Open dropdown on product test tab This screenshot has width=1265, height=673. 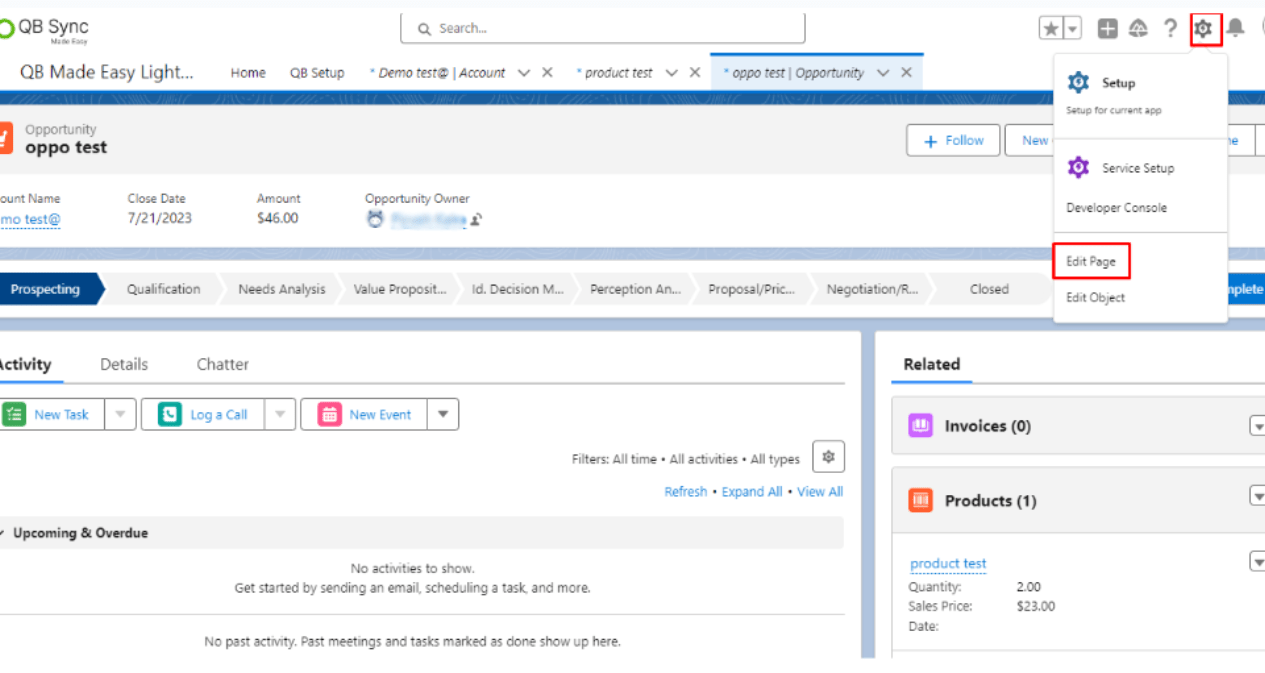[671, 73]
